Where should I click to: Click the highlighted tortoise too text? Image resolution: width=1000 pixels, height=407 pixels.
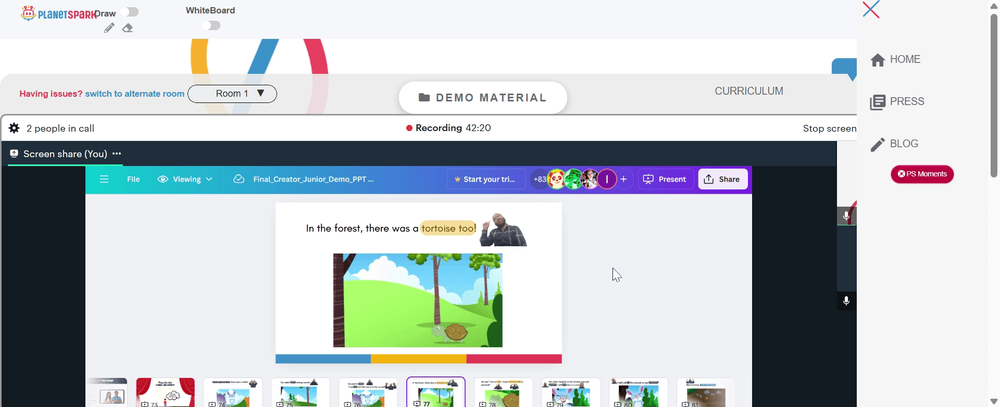point(448,228)
